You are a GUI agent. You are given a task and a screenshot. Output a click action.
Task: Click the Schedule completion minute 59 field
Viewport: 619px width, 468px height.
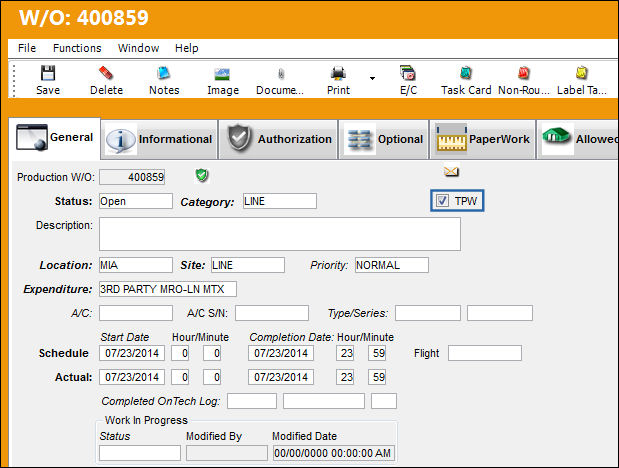pyautogui.click(x=377, y=353)
